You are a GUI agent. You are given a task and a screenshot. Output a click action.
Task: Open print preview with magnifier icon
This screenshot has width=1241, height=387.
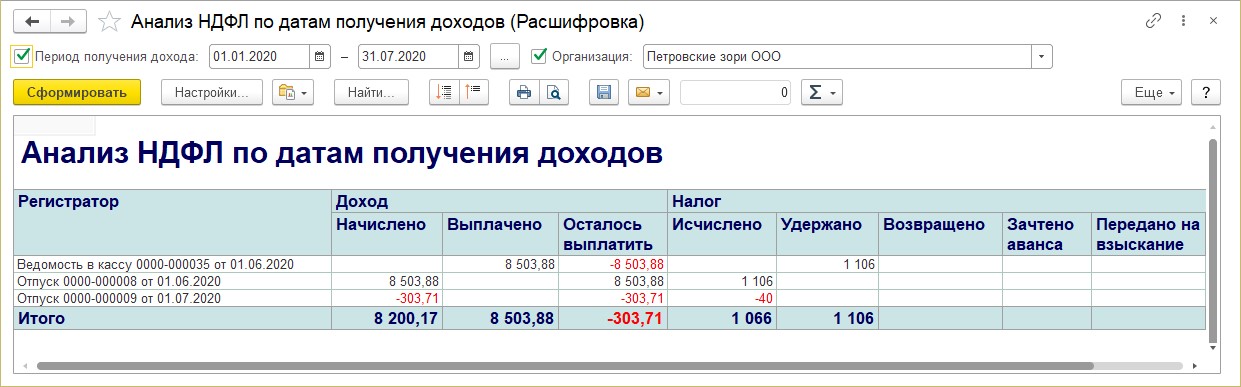click(x=553, y=92)
